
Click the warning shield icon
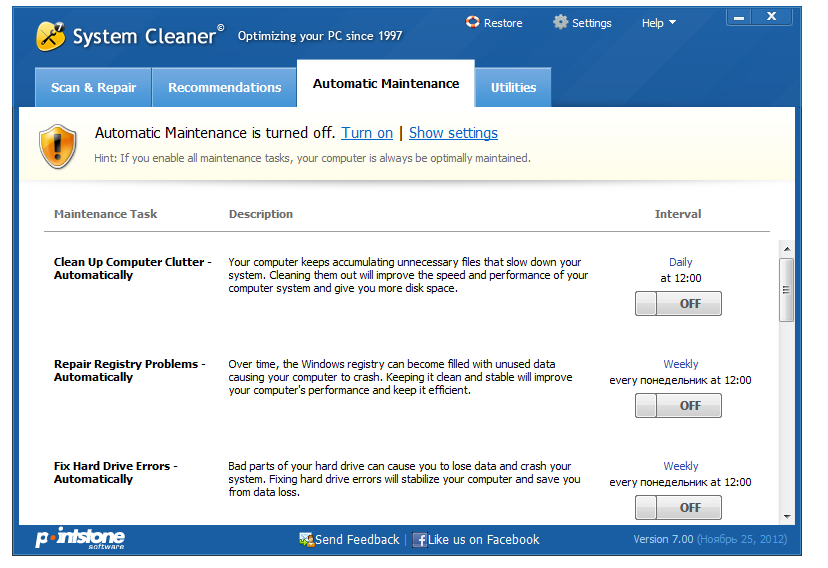click(58, 147)
